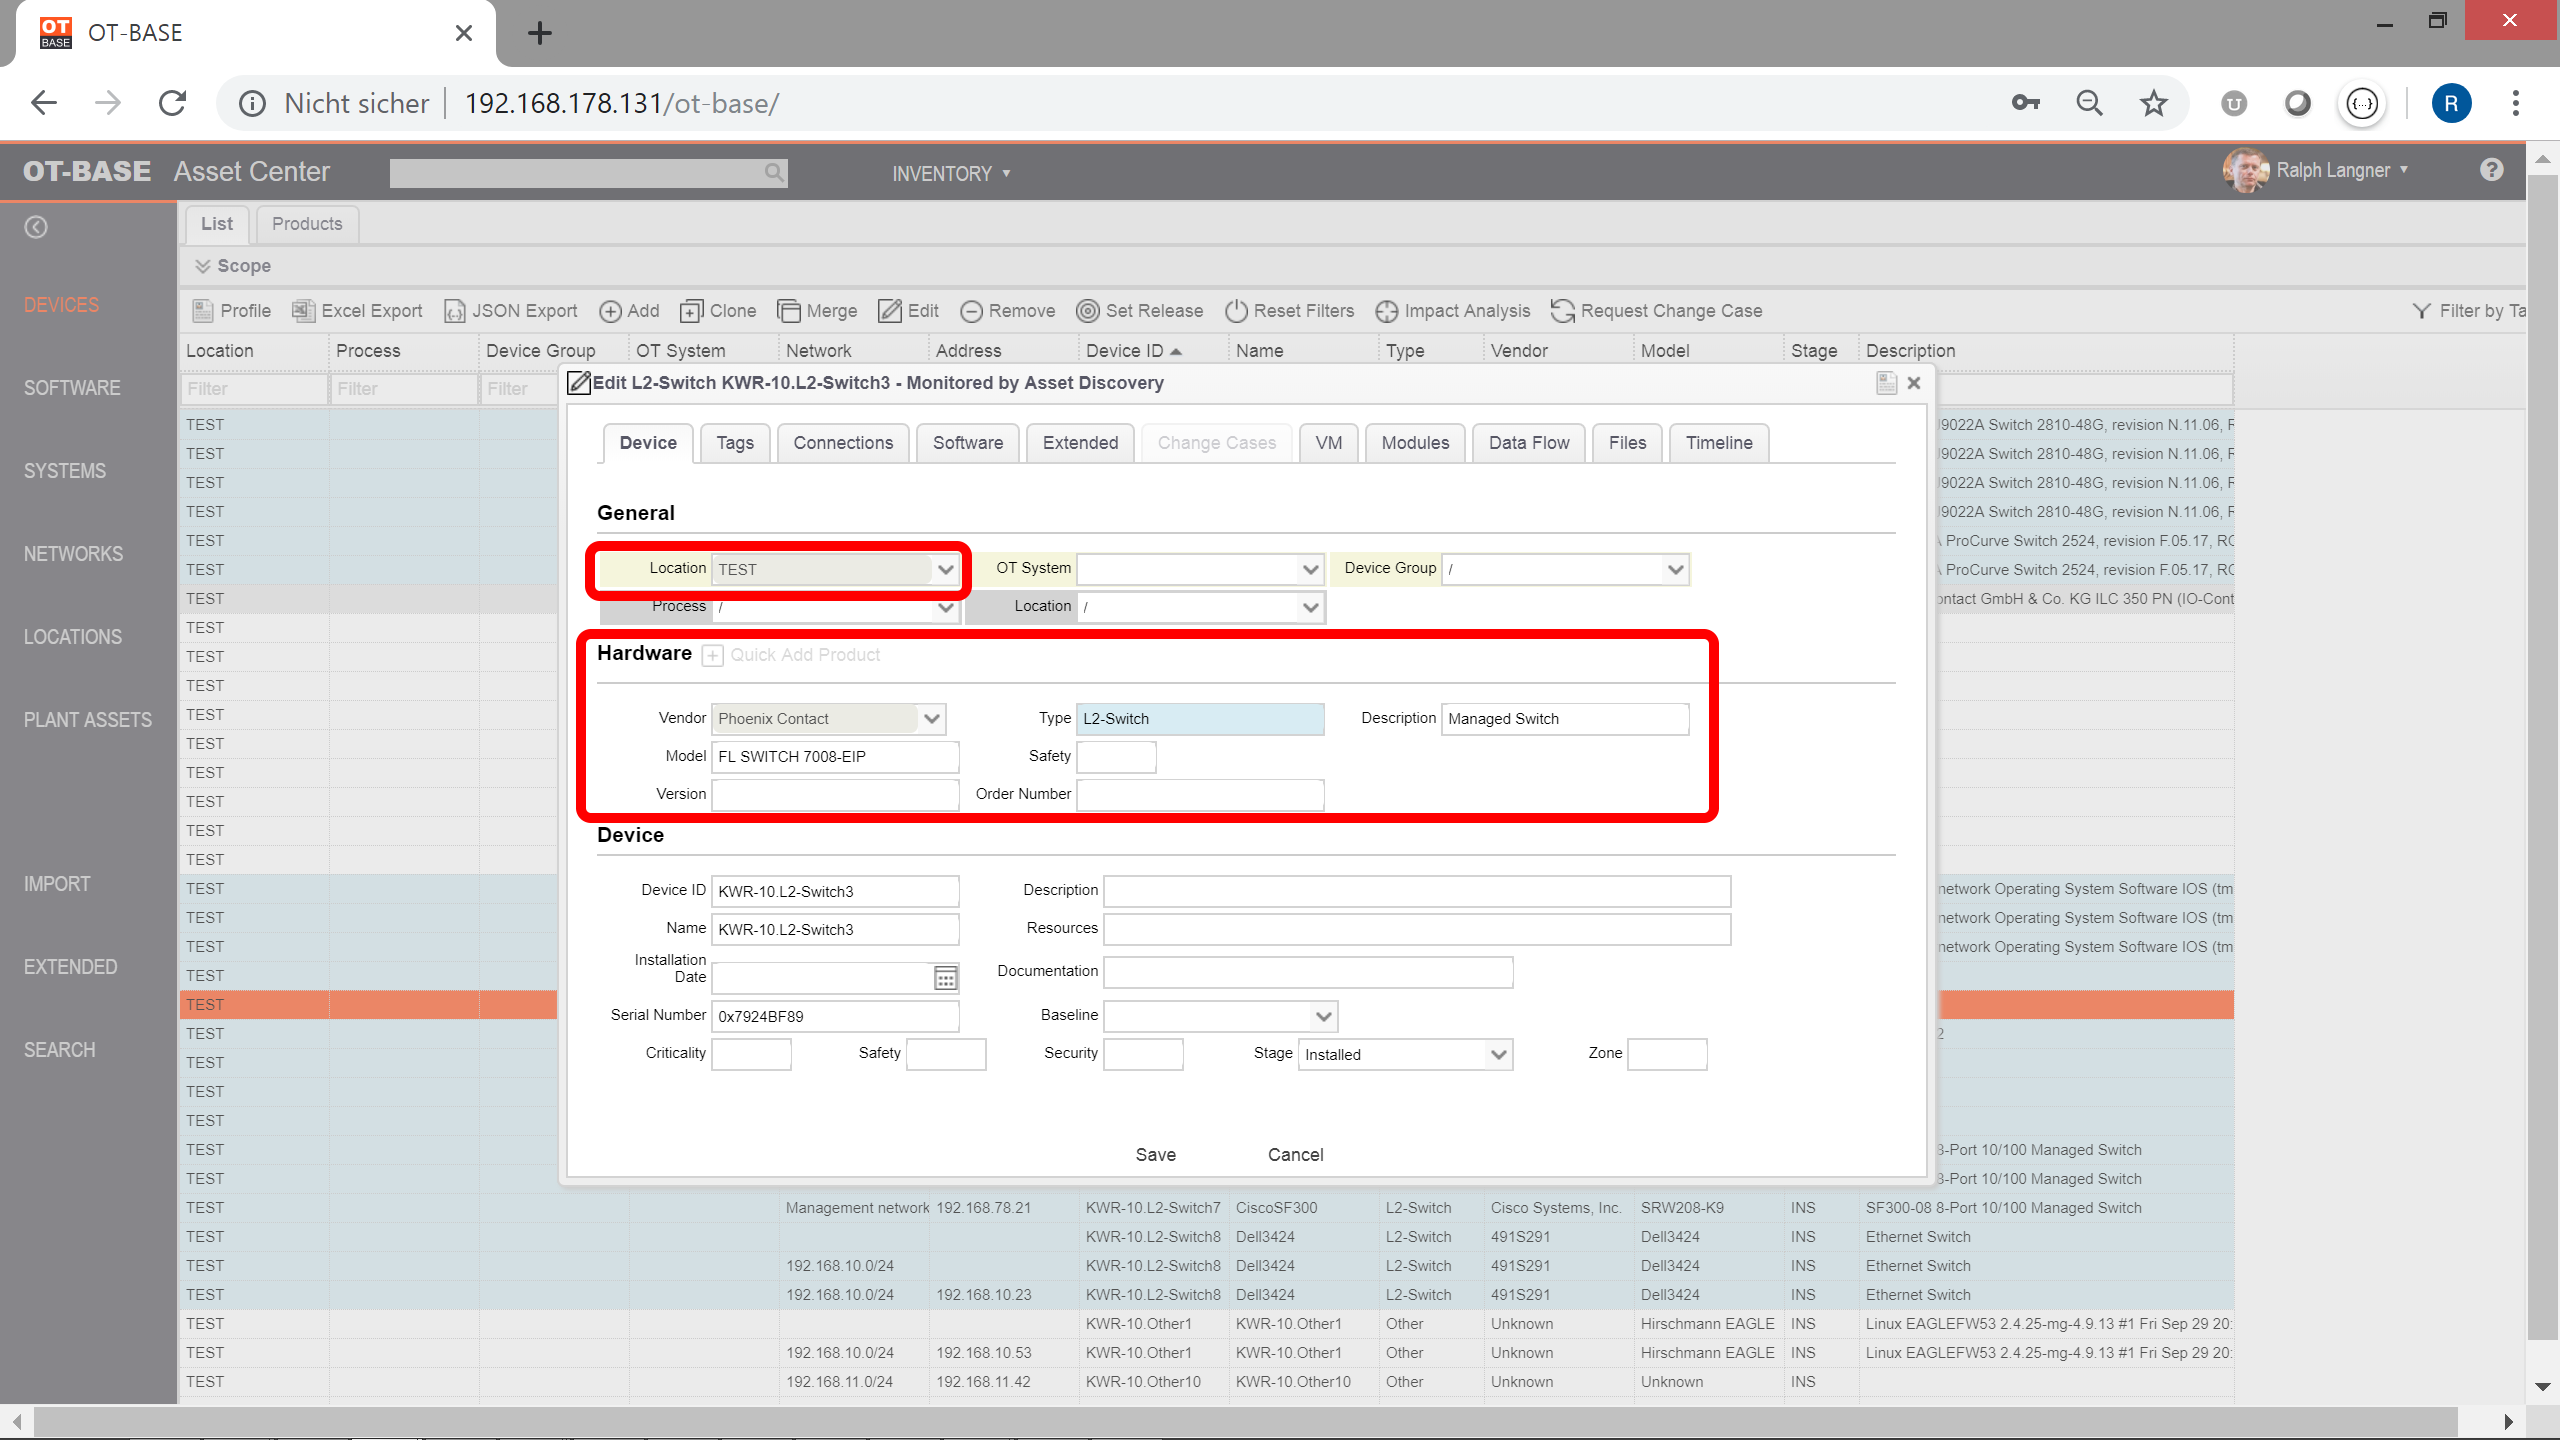
Task: Open the Products tab
Action: [x=307, y=224]
